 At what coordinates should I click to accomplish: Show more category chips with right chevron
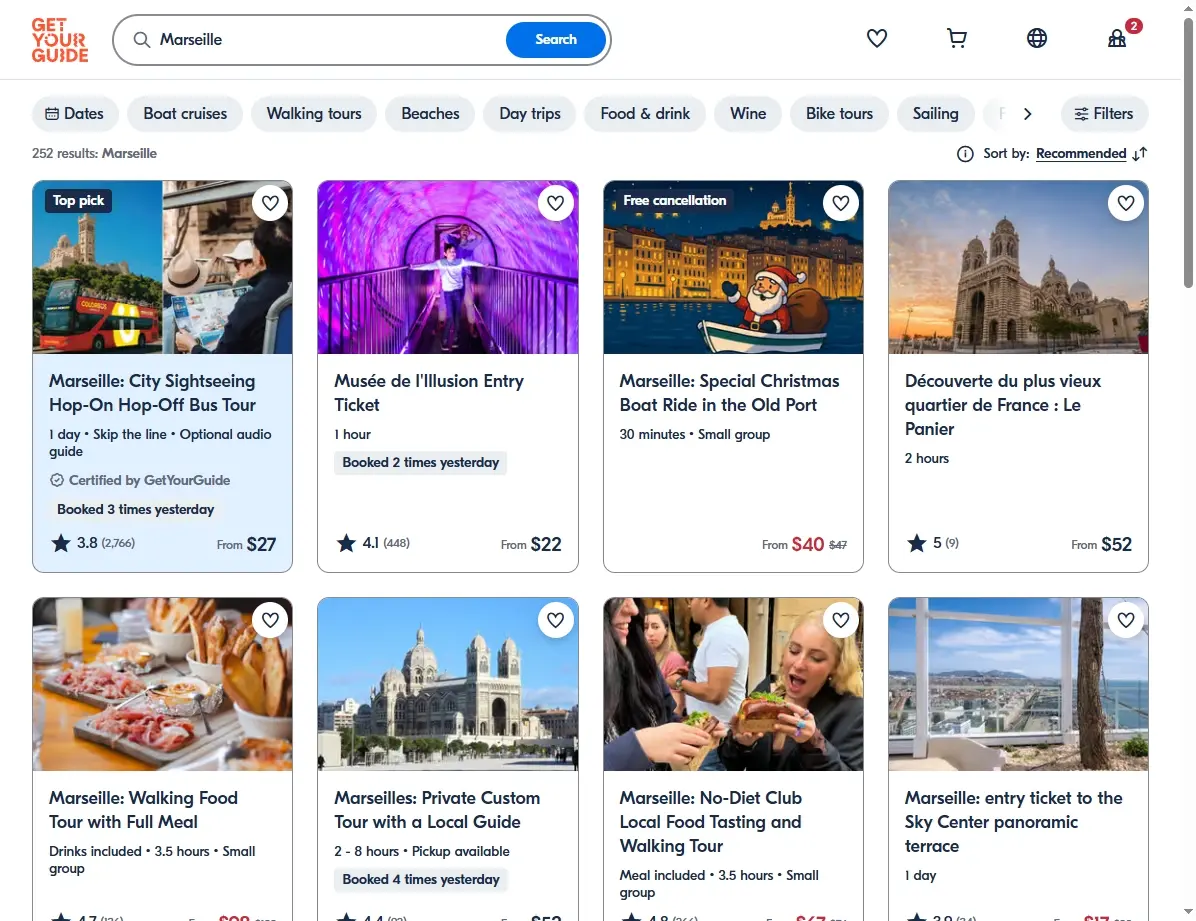coord(1027,114)
